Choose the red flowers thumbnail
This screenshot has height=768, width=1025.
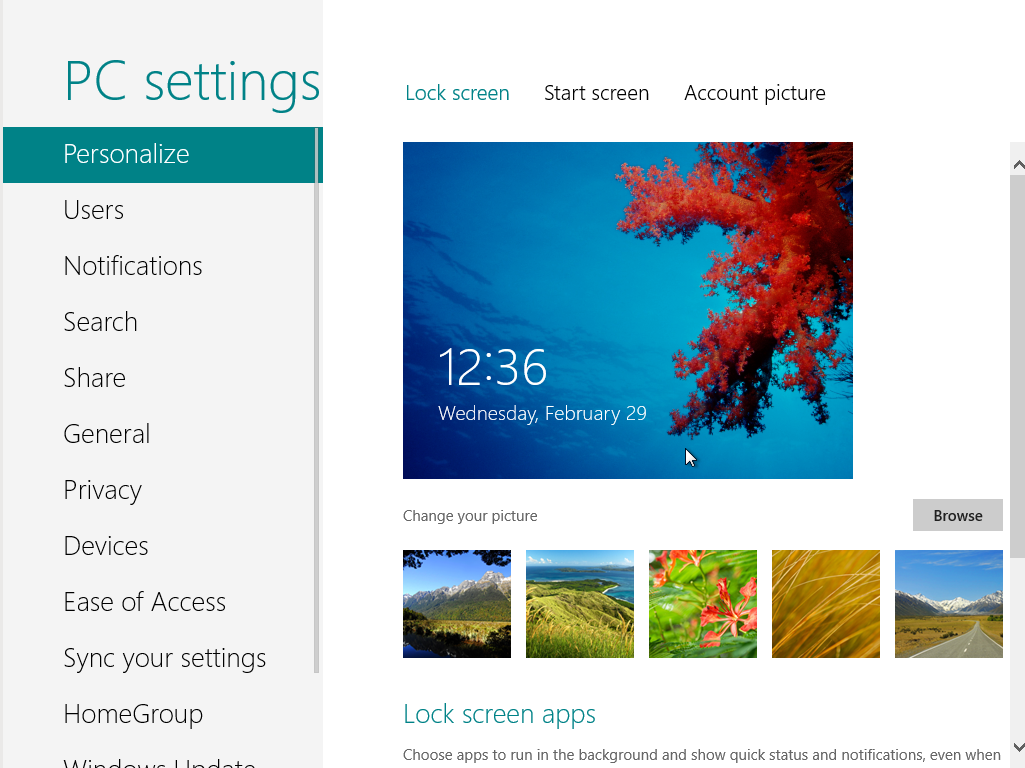pos(703,604)
